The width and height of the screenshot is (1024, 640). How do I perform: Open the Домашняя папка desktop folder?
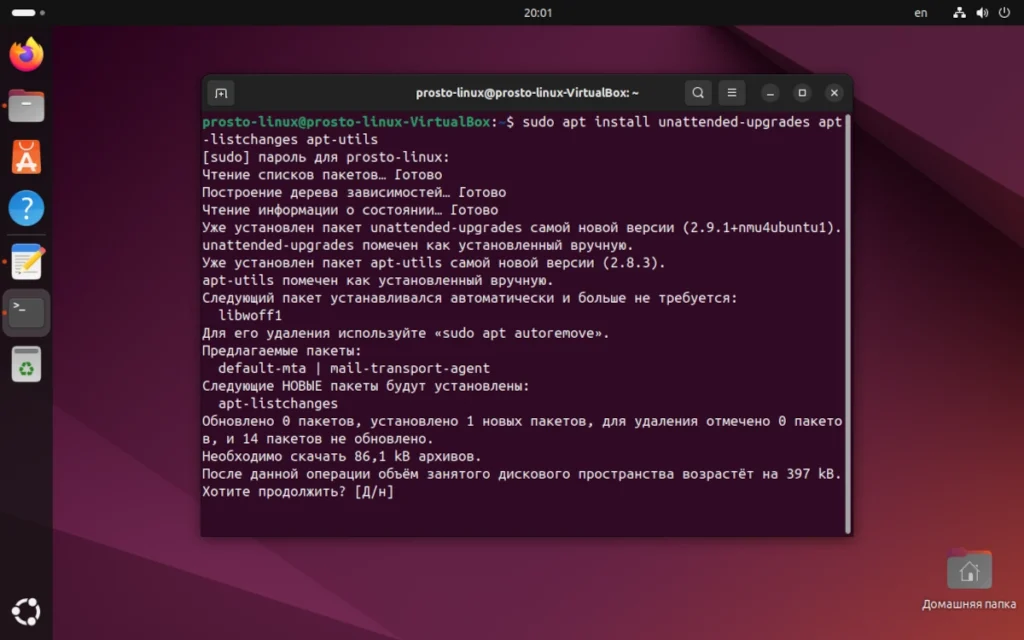pos(969,580)
